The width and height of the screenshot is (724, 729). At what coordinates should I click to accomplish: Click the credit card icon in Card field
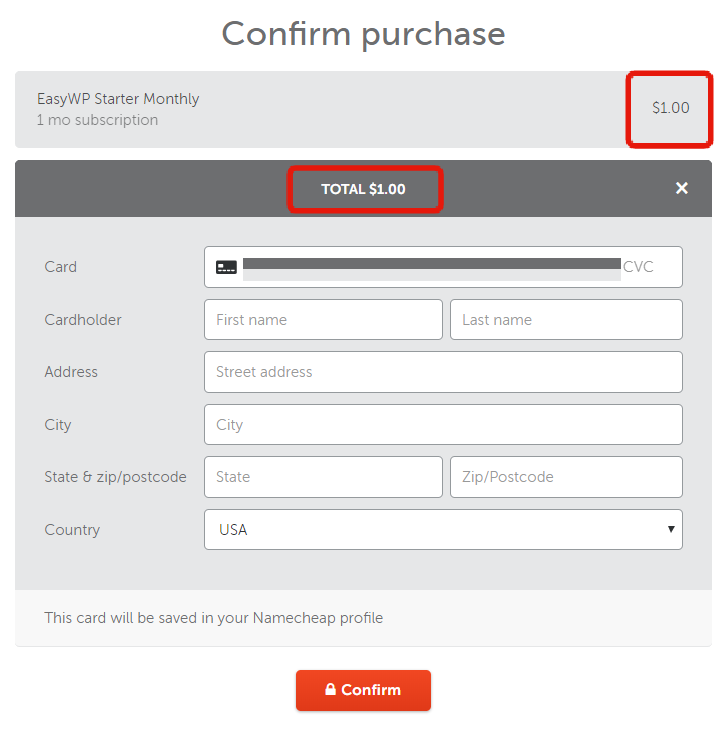pyautogui.click(x=226, y=267)
